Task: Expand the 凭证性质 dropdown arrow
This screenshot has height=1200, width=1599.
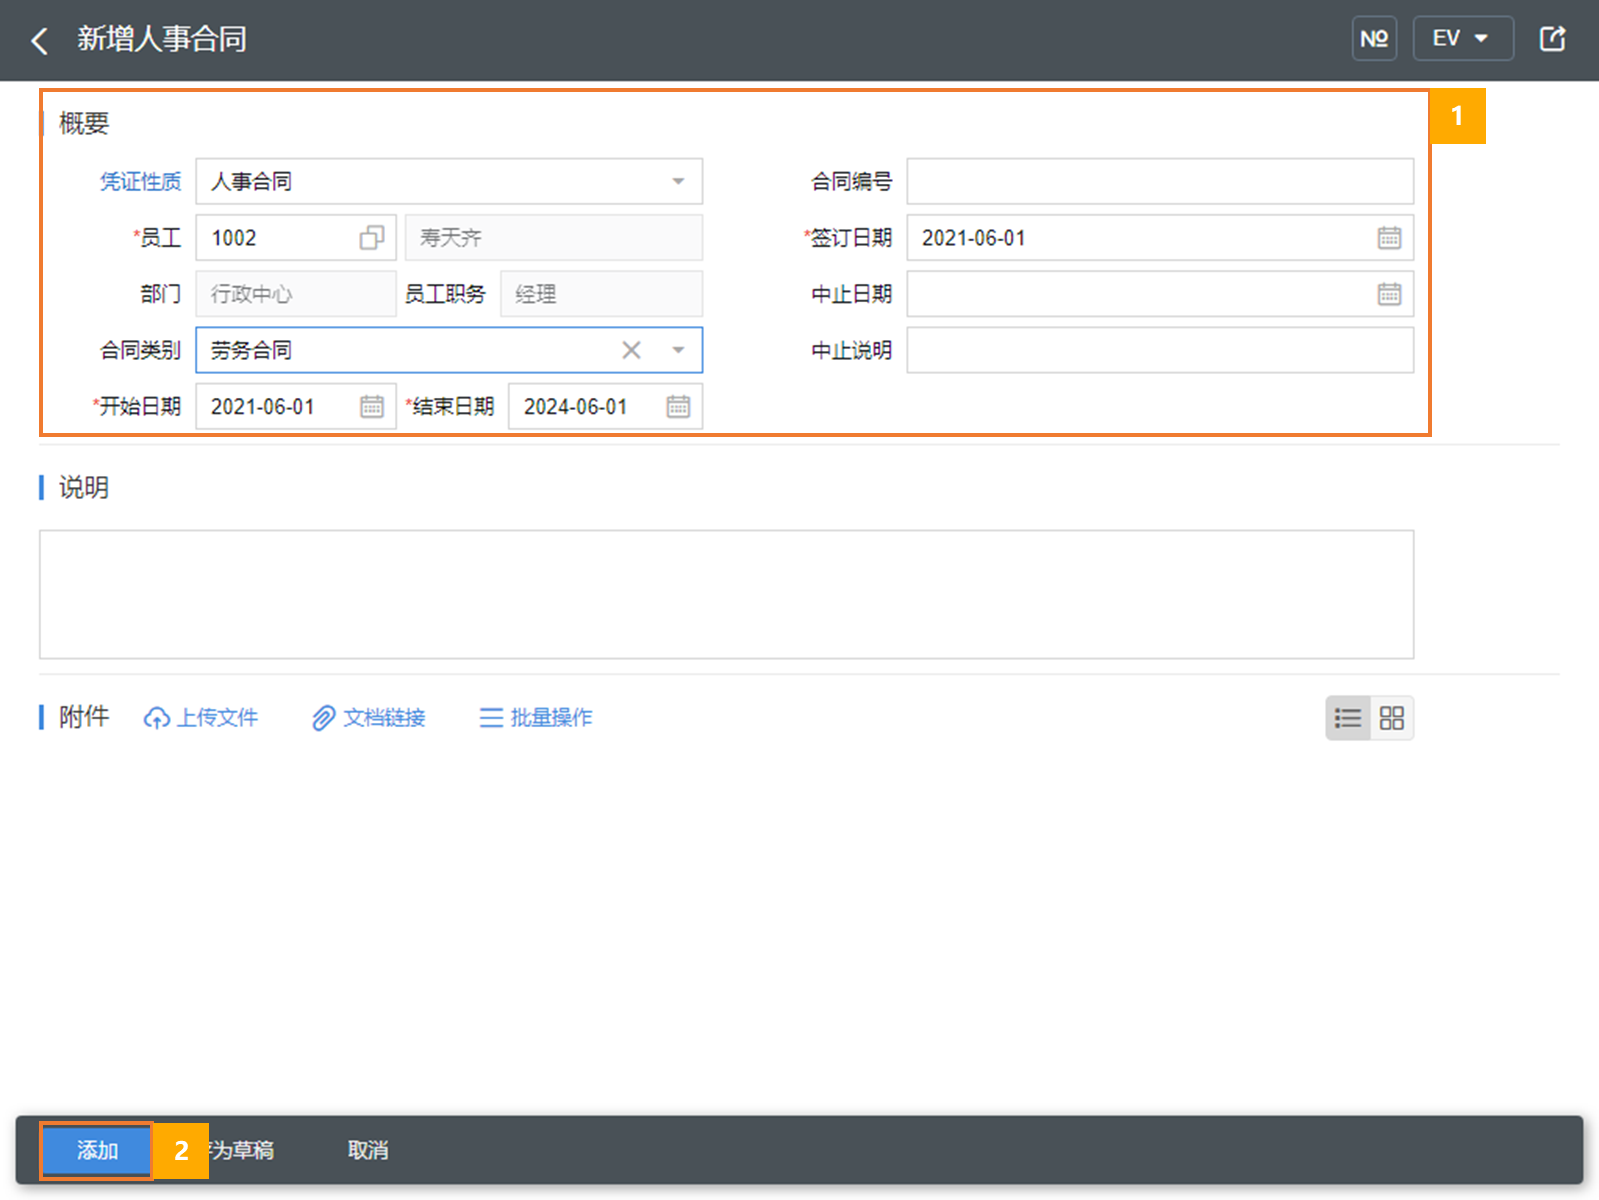Action: 678,182
